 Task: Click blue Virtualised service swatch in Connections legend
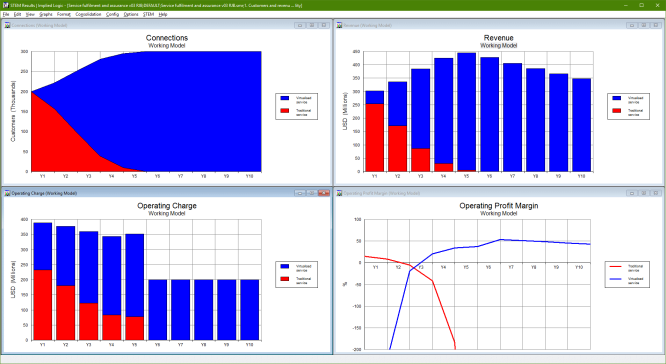[285, 98]
